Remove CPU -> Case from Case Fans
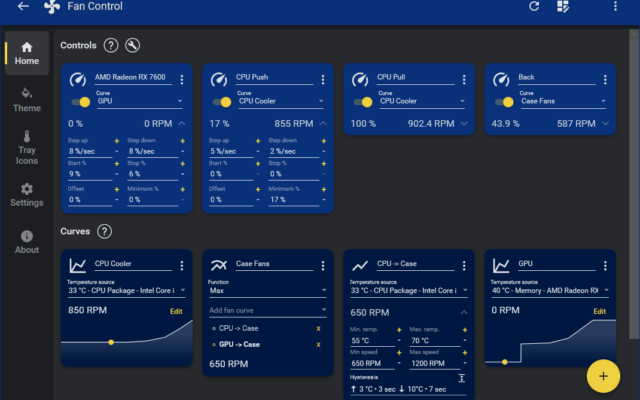640x400 pixels. pyautogui.click(x=318, y=329)
